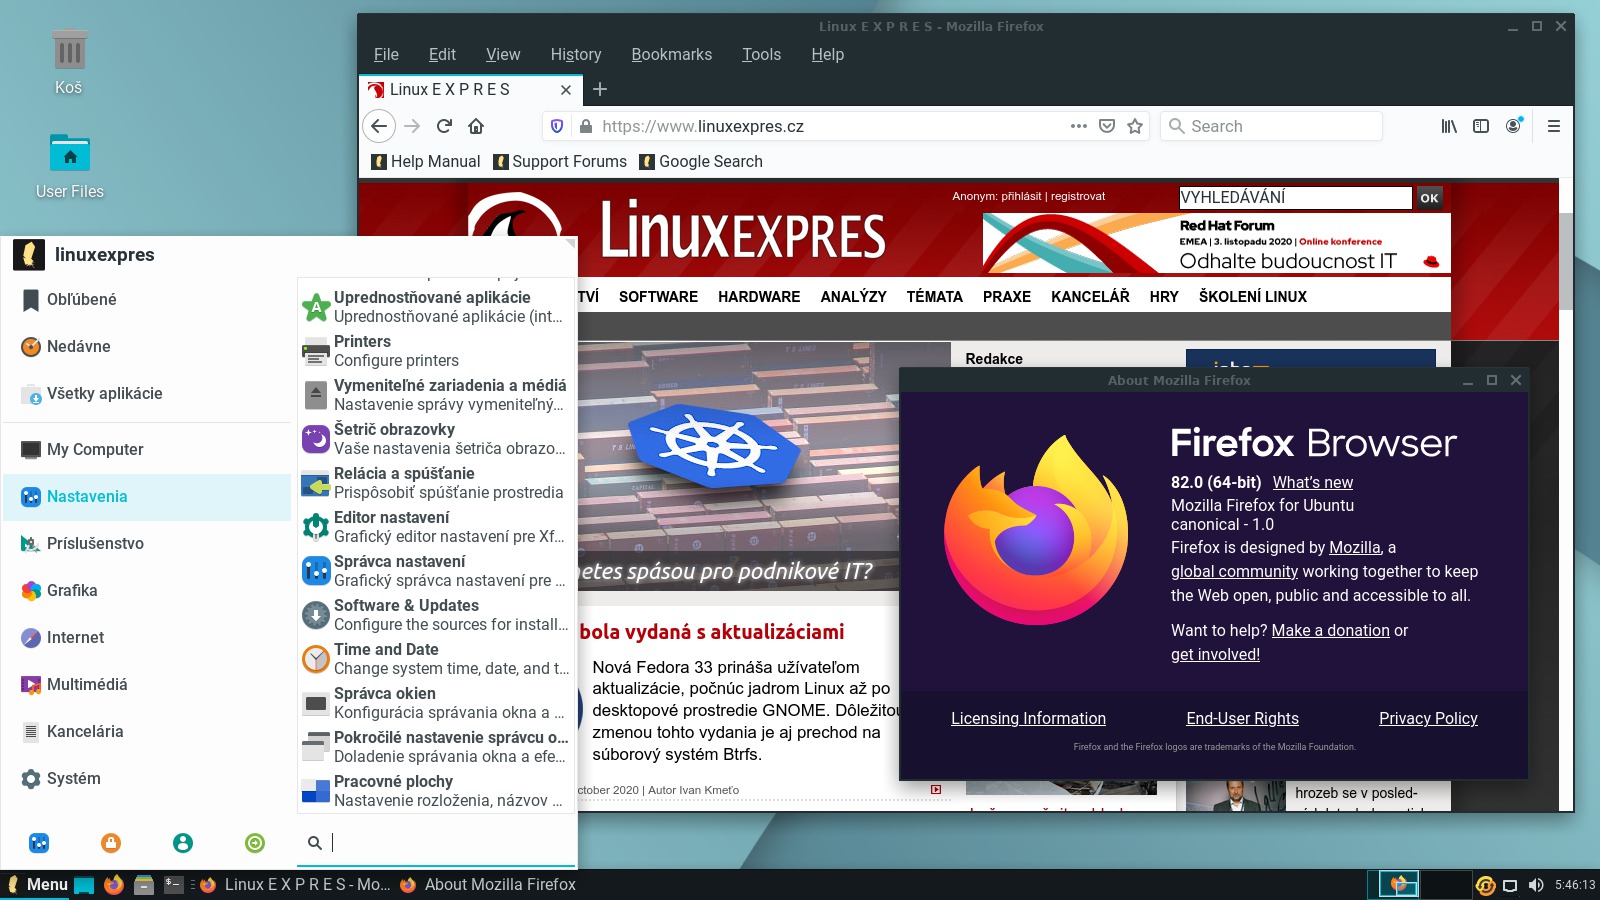Toggle the sidebar view icon

pyautogui.click(x=1481, y=126)
